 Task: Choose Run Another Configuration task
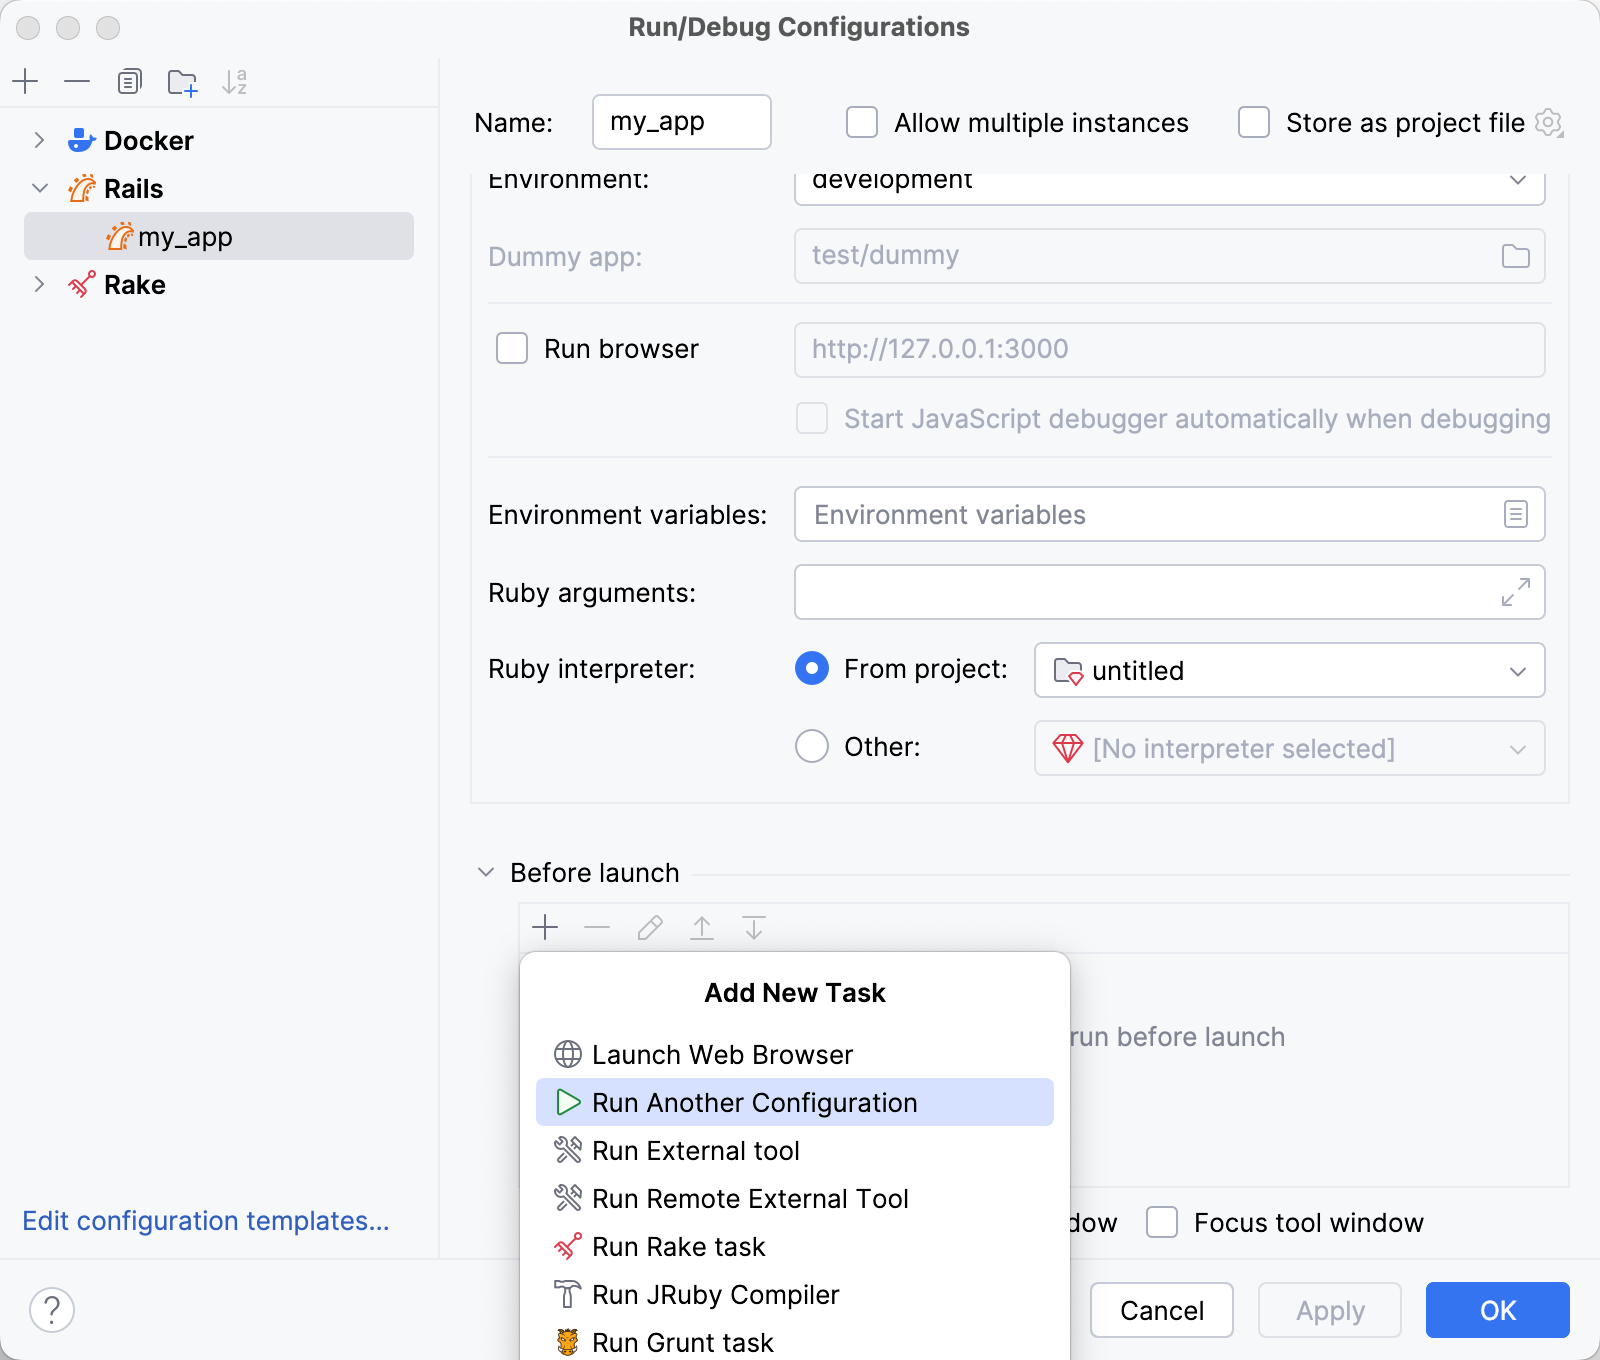(x=754, y=1102)
